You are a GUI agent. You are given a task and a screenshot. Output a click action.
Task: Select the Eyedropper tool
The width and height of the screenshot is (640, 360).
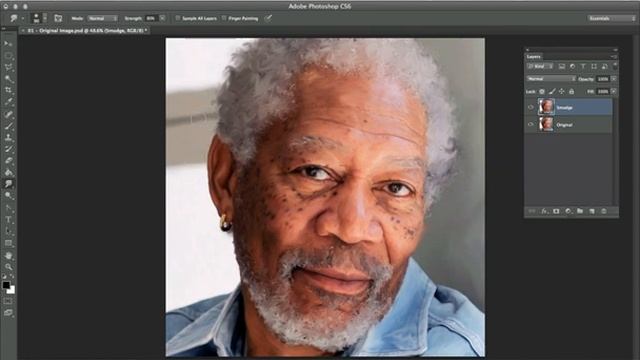8,102
